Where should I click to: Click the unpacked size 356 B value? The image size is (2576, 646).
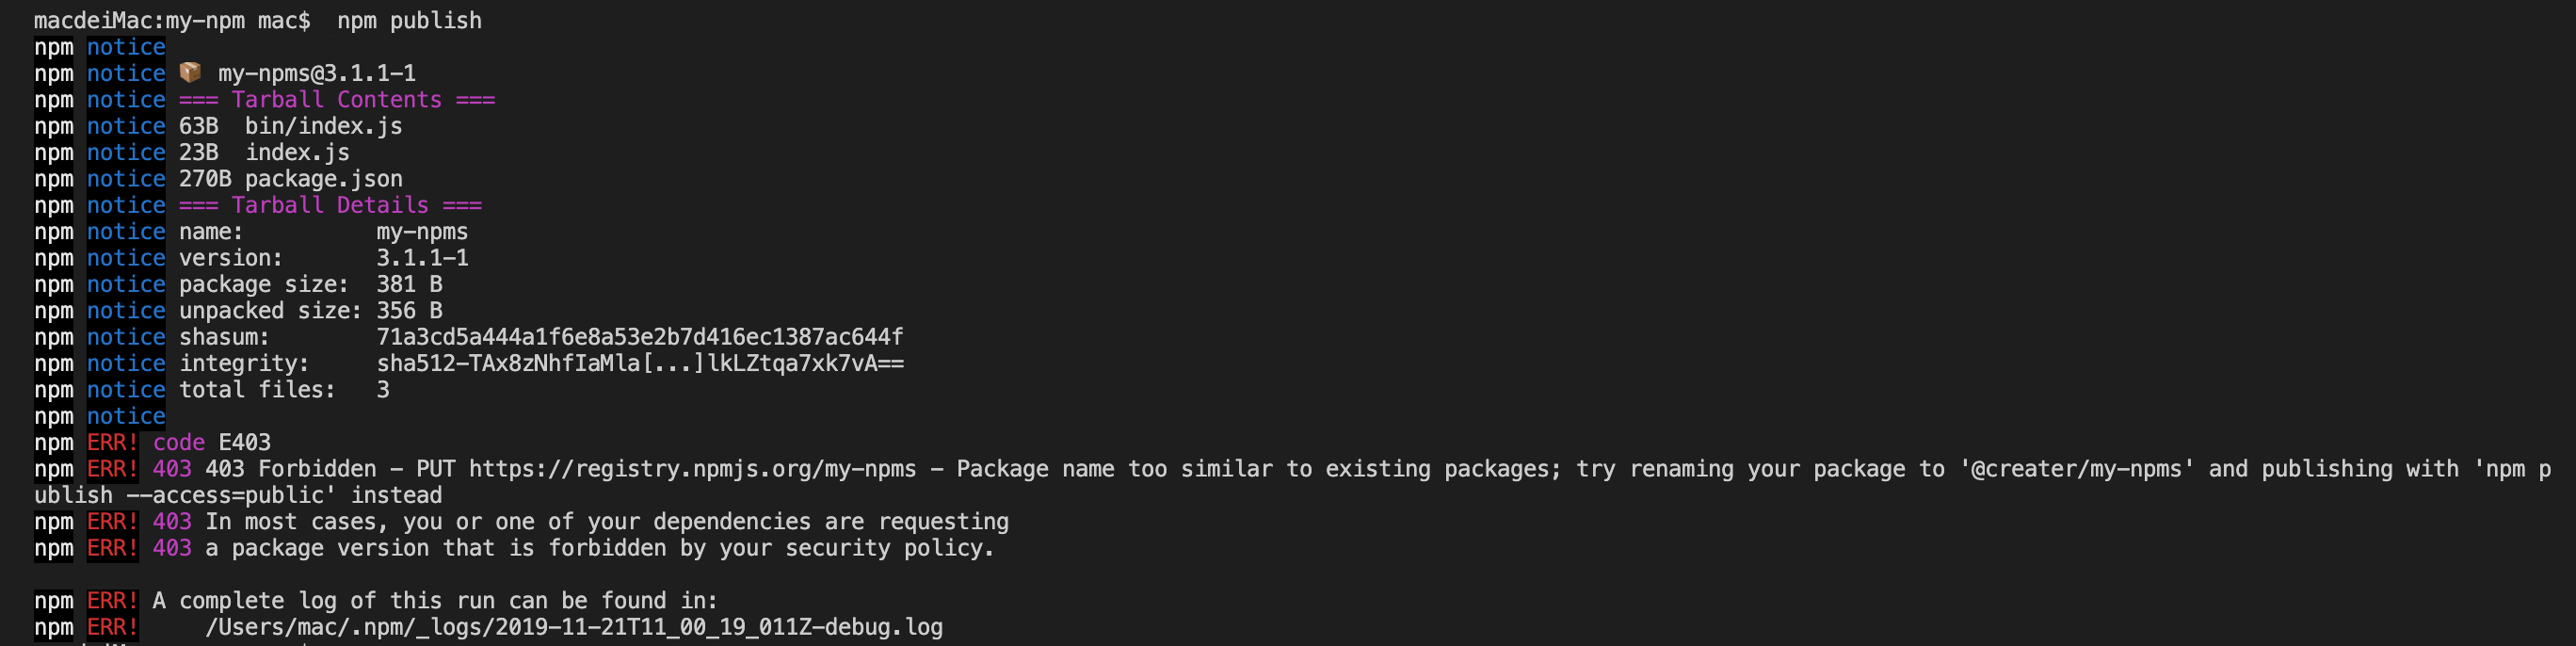click(409, 311)
